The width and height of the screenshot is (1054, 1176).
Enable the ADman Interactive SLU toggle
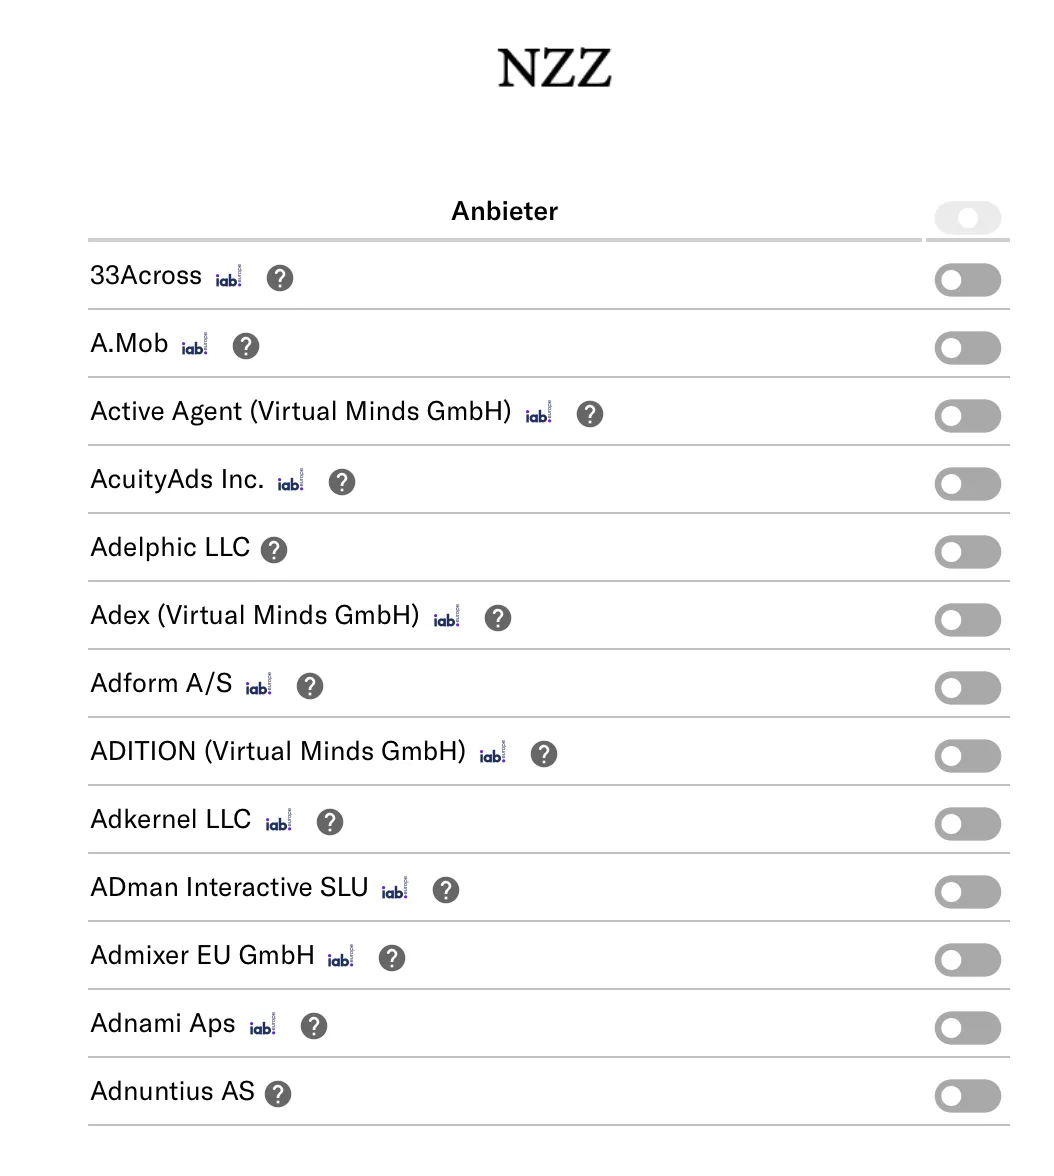coord(967,892)
